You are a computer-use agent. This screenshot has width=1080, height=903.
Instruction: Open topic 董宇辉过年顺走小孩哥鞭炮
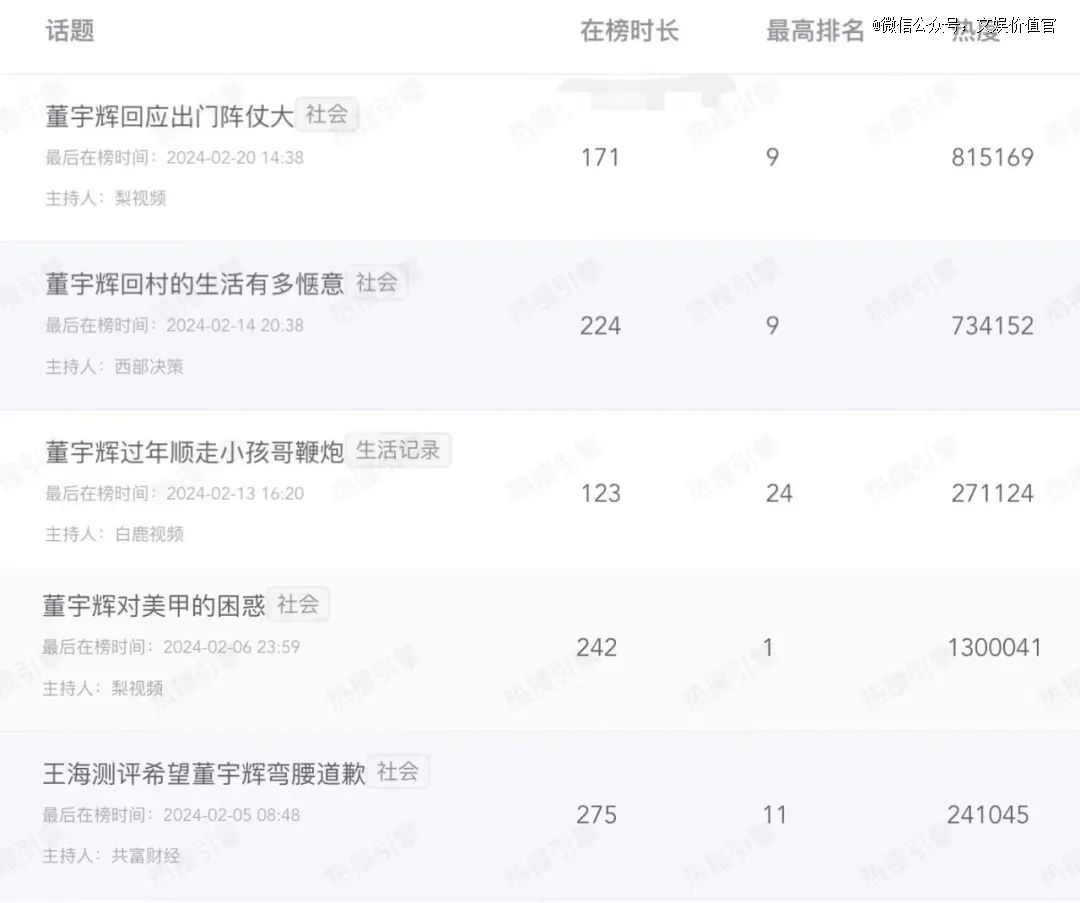pyautogui.click(x=194, y=452)
